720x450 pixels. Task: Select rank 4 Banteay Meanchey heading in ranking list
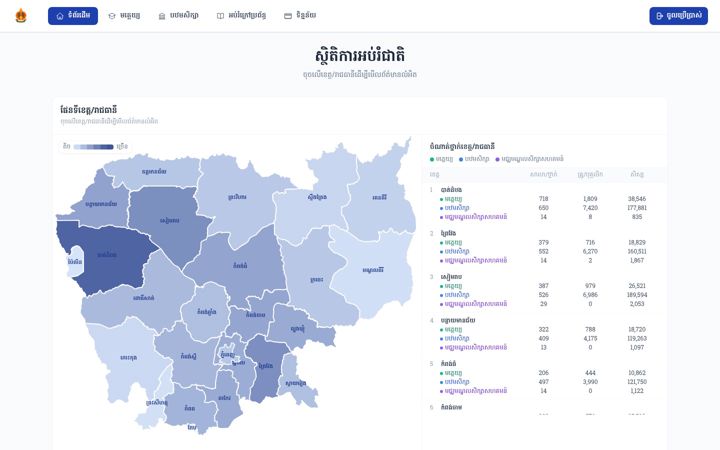point(458,321)
